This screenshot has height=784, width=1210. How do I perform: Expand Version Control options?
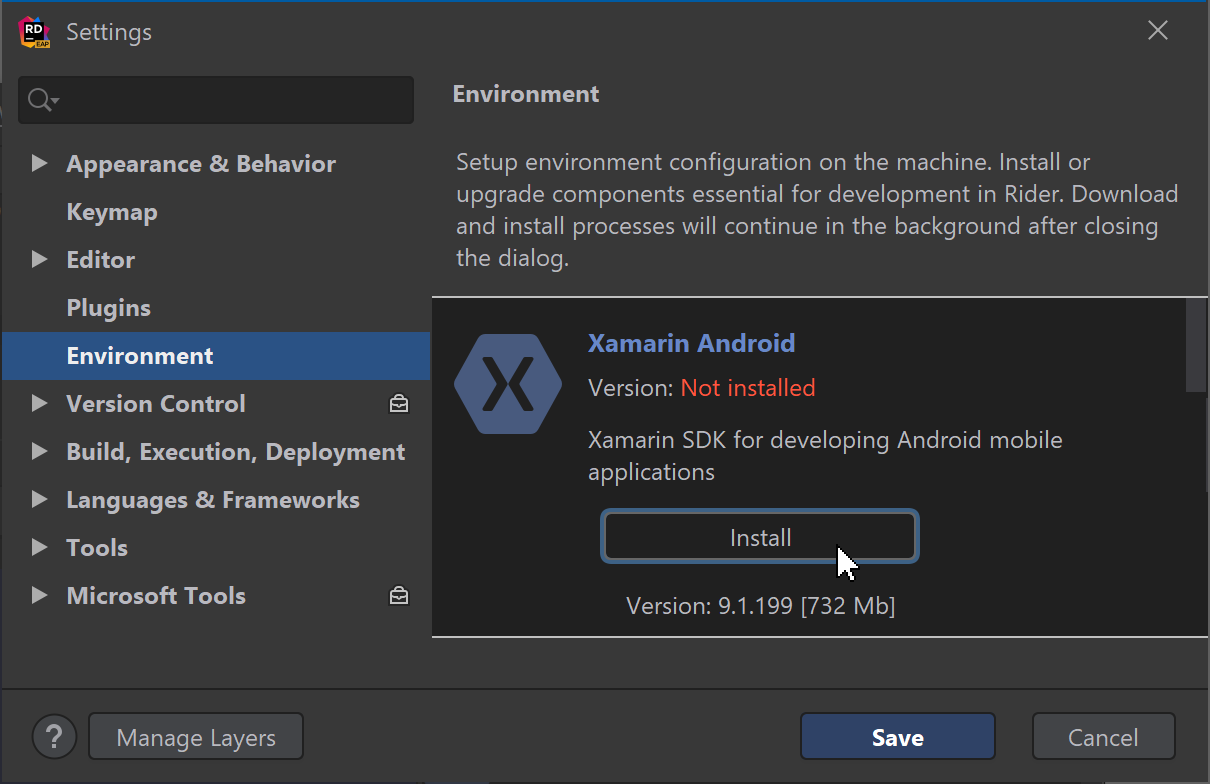tap(39, 403)
